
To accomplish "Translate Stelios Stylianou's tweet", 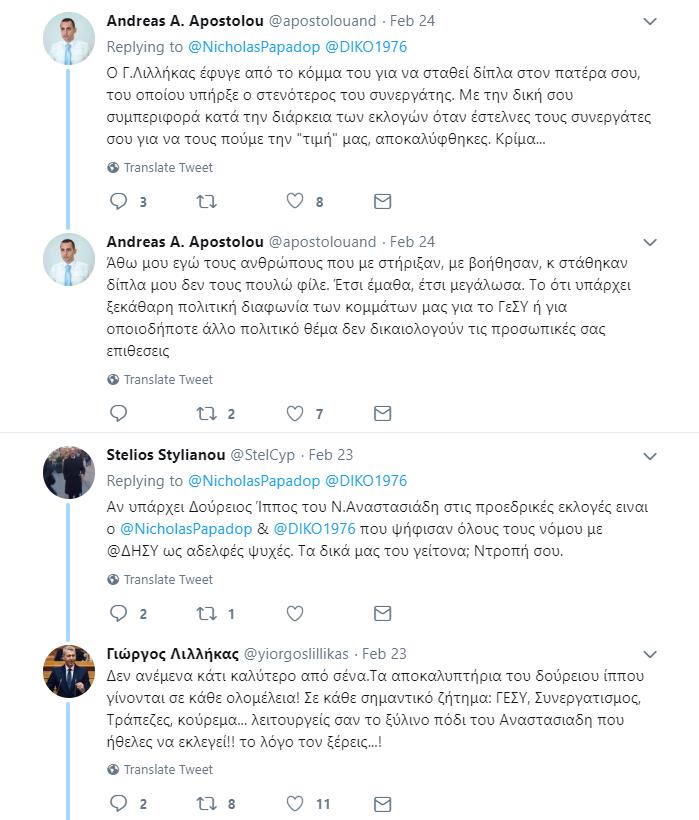I will pos(161,579).
